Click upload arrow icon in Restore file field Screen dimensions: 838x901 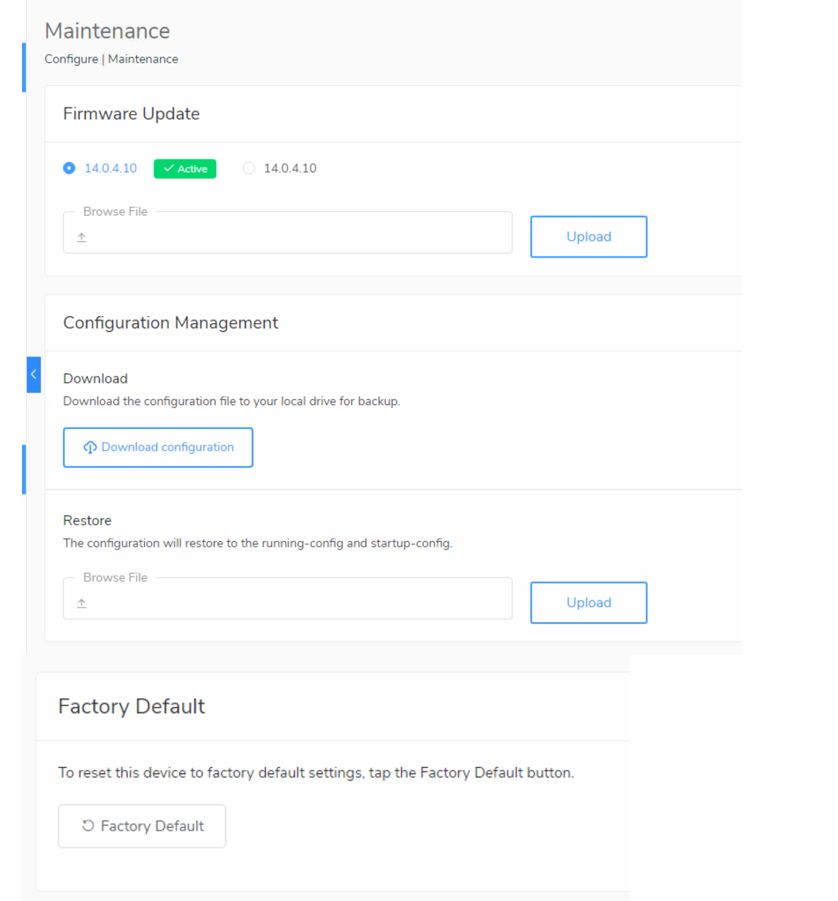pyautogui.click(x=82, y=603)
